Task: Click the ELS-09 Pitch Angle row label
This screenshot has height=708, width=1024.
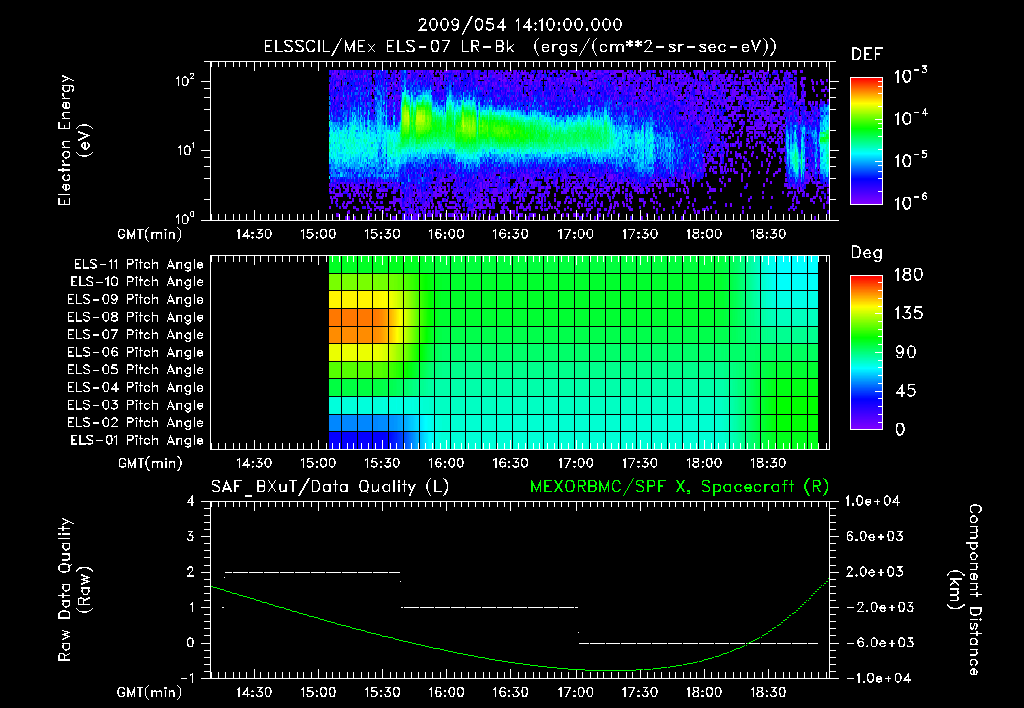Action: tap(136, 300)
